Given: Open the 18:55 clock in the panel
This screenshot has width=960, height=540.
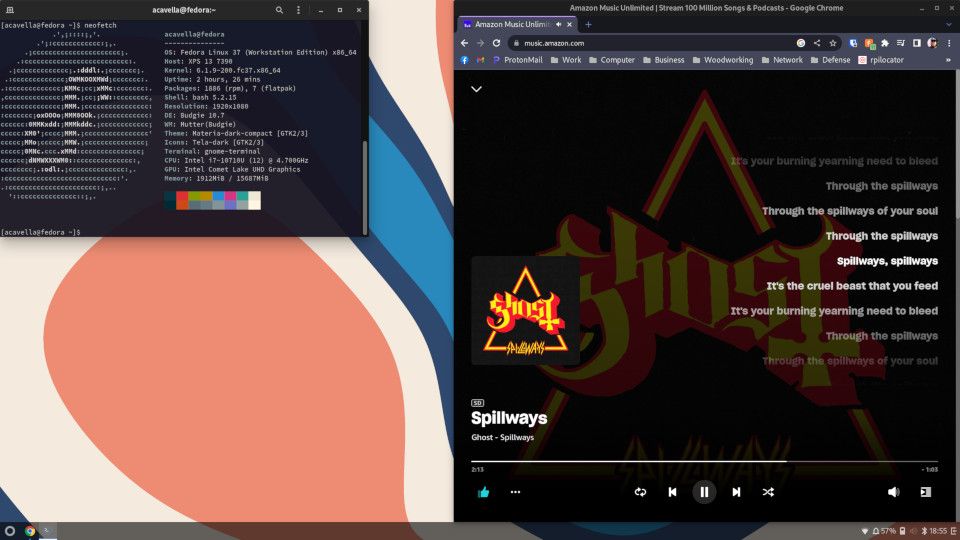Looking at the screenshot, I should [x=938, y=531].
